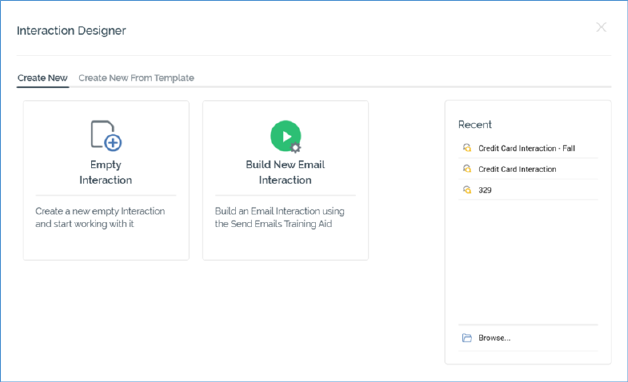Screen dimensions: 628x382
Task: Click the Browse... link
Action: (494, 338)
